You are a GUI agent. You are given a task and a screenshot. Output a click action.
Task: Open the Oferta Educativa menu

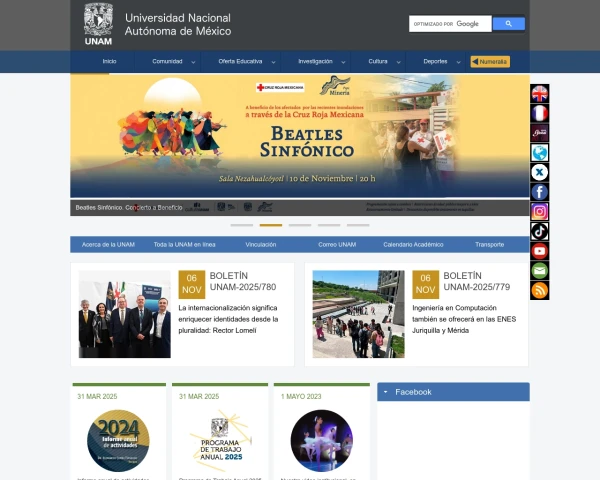240,61
